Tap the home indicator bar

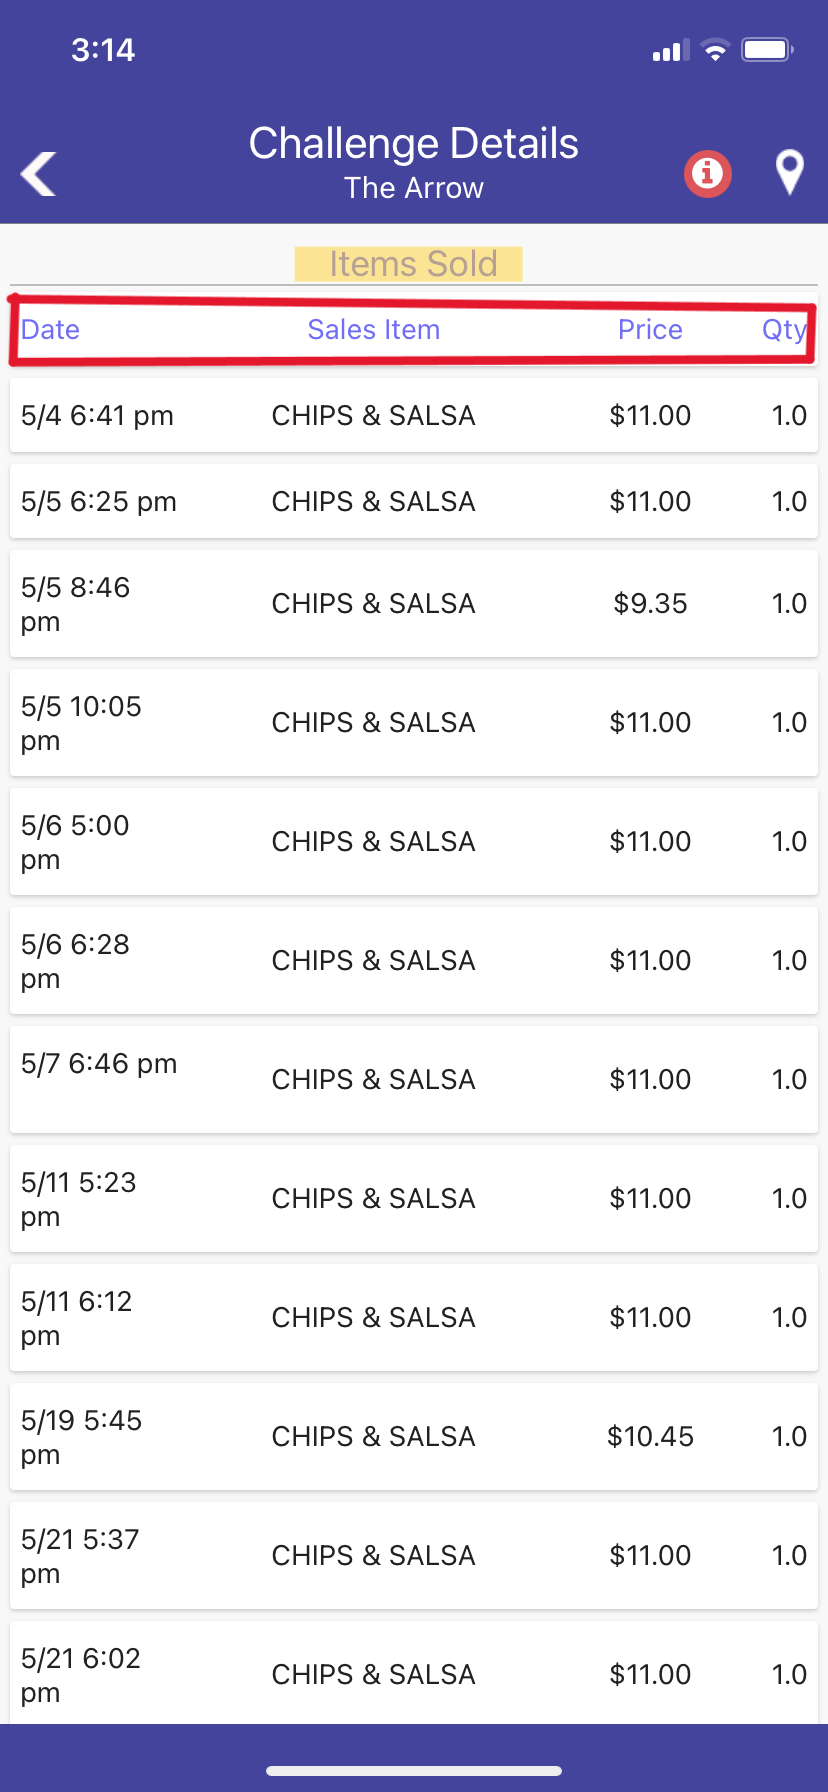tap(414, 1771)
